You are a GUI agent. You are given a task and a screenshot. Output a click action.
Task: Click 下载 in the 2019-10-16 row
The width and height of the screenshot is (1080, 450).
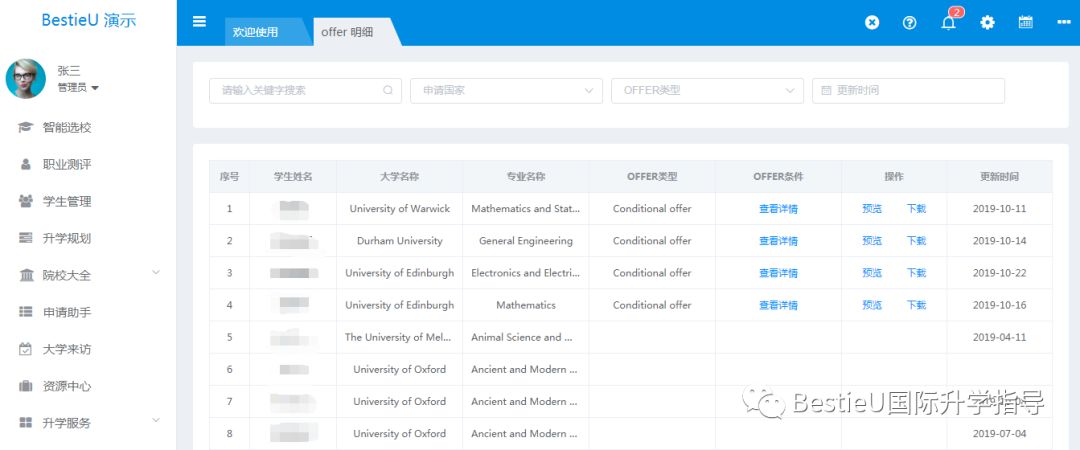click(917, 305)
